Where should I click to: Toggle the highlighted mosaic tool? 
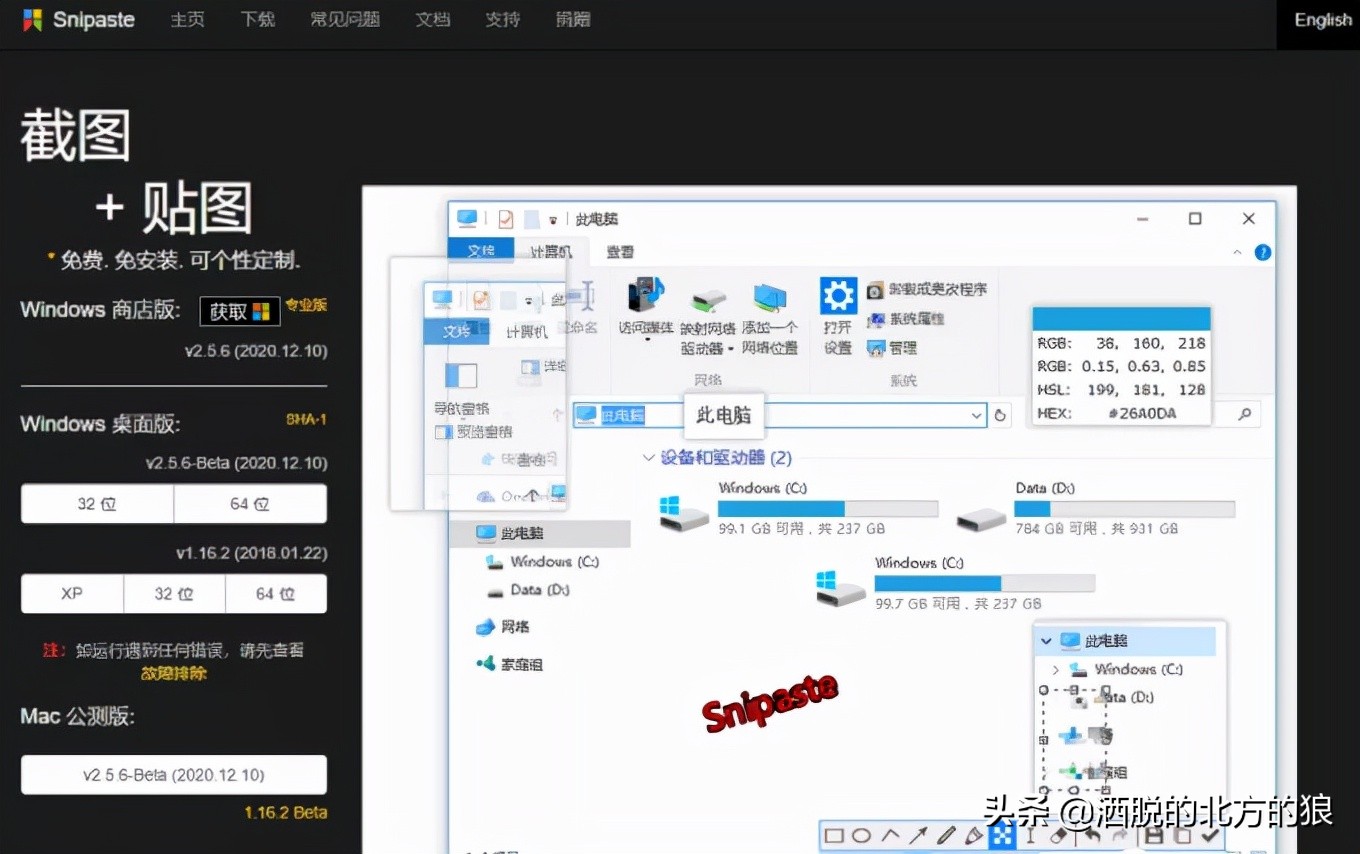(x=1002, y=836)
